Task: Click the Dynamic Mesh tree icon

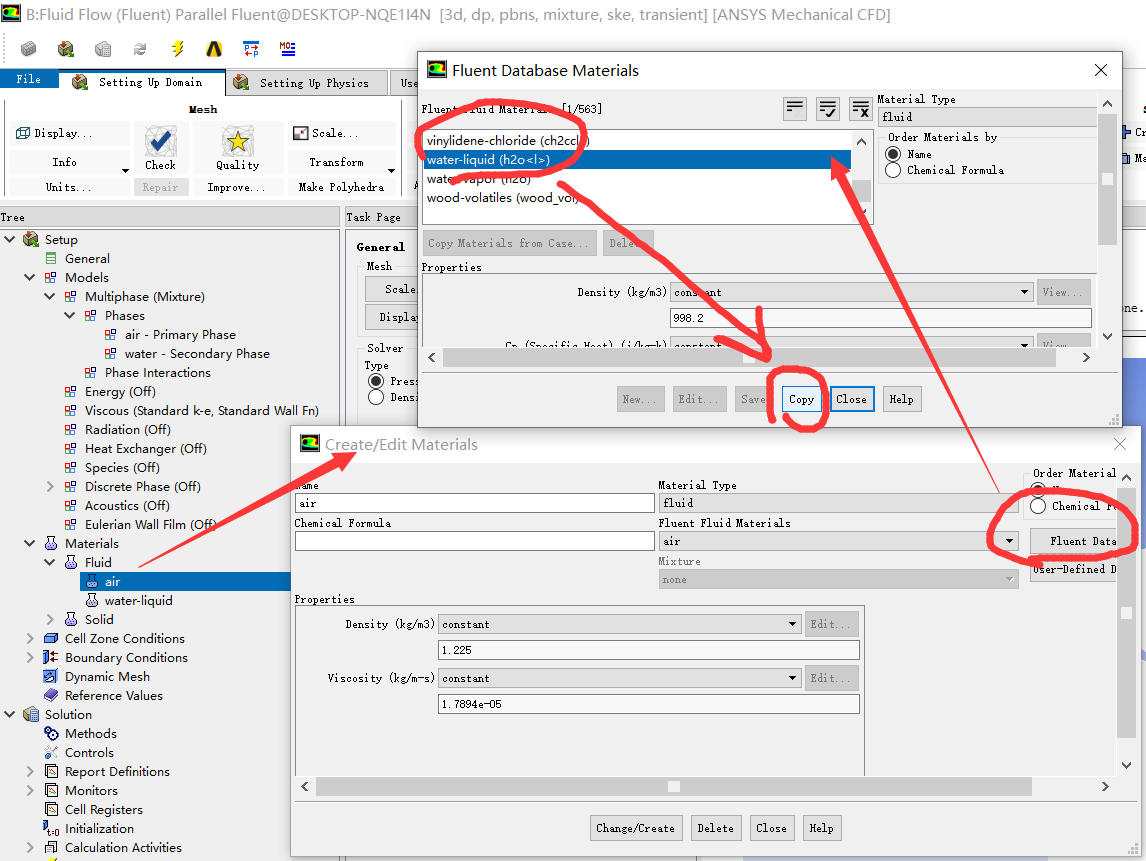Action: [51, 676]
